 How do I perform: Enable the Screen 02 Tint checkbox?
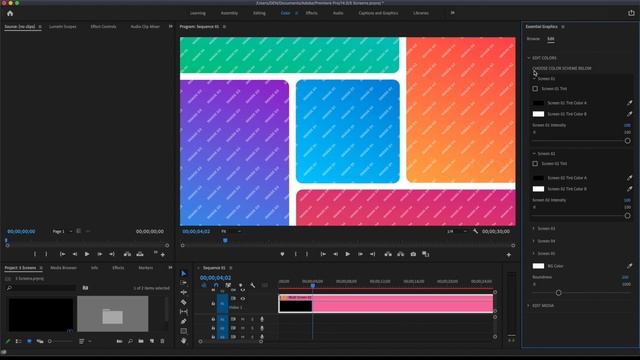coord(535,163)
